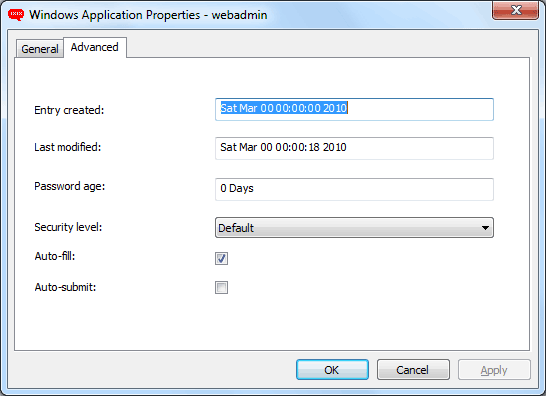Open the Security level dropdown
This screenshot has height=396, width=546.
tap(354, 228)
